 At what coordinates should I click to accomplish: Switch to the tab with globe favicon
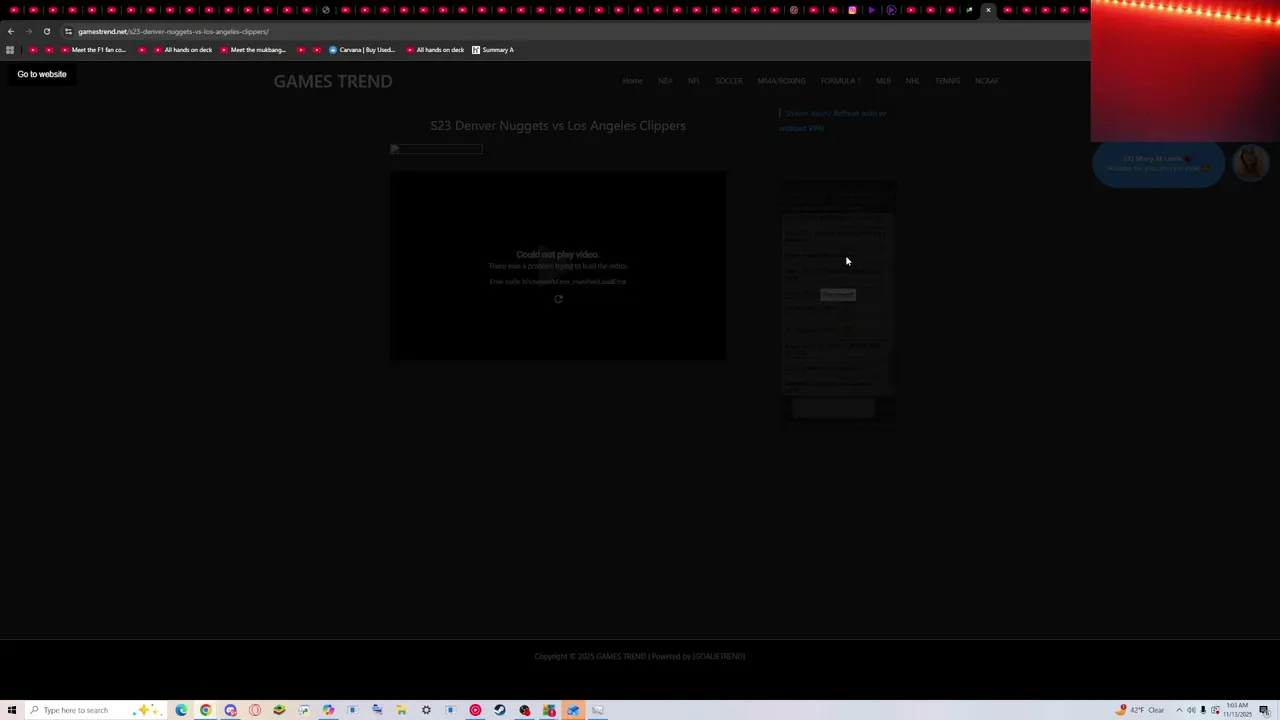click(x=326, y=10)
